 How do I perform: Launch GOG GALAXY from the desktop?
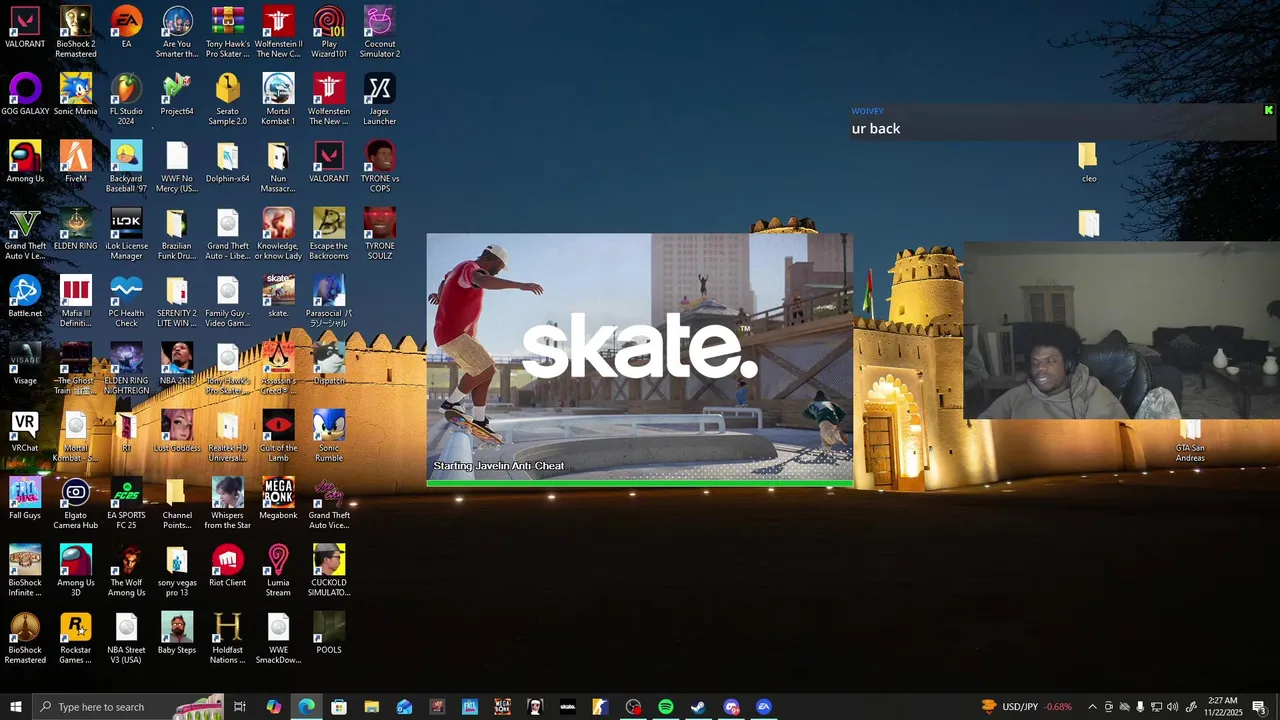point(25,94)
